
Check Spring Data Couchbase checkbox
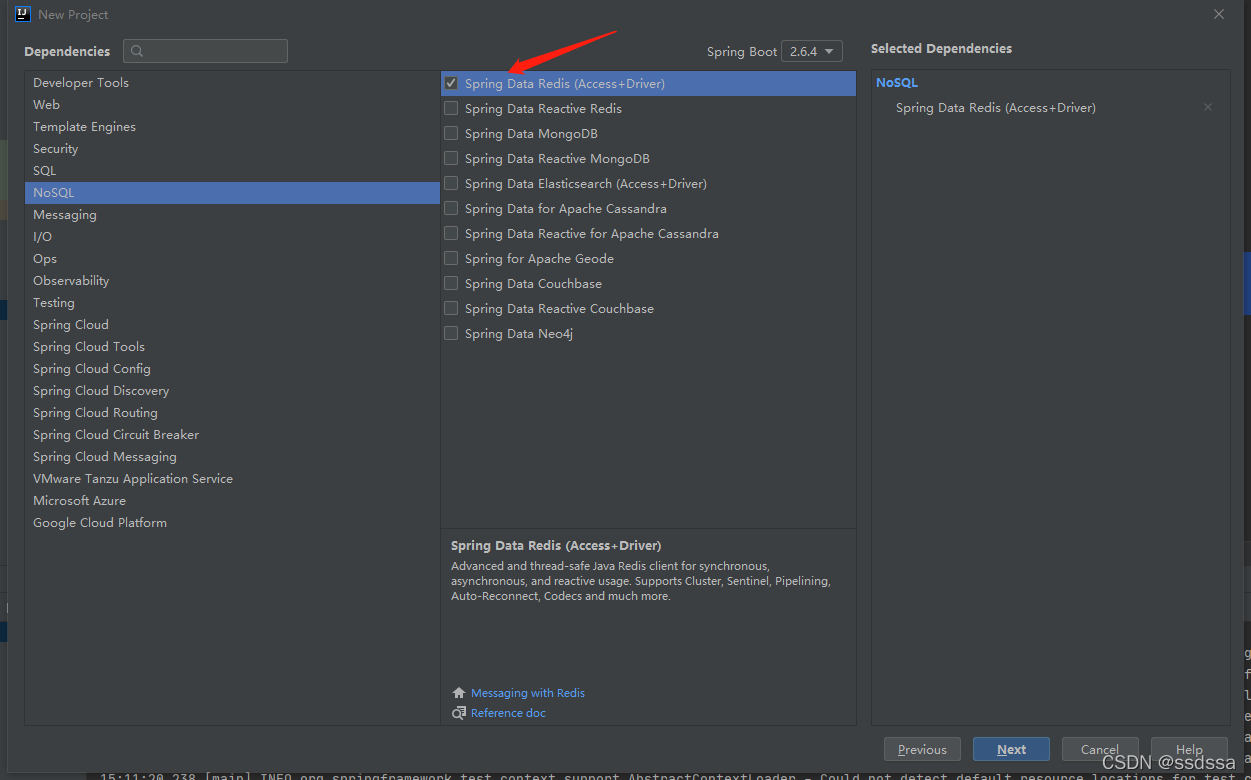[x=451, y=284]
